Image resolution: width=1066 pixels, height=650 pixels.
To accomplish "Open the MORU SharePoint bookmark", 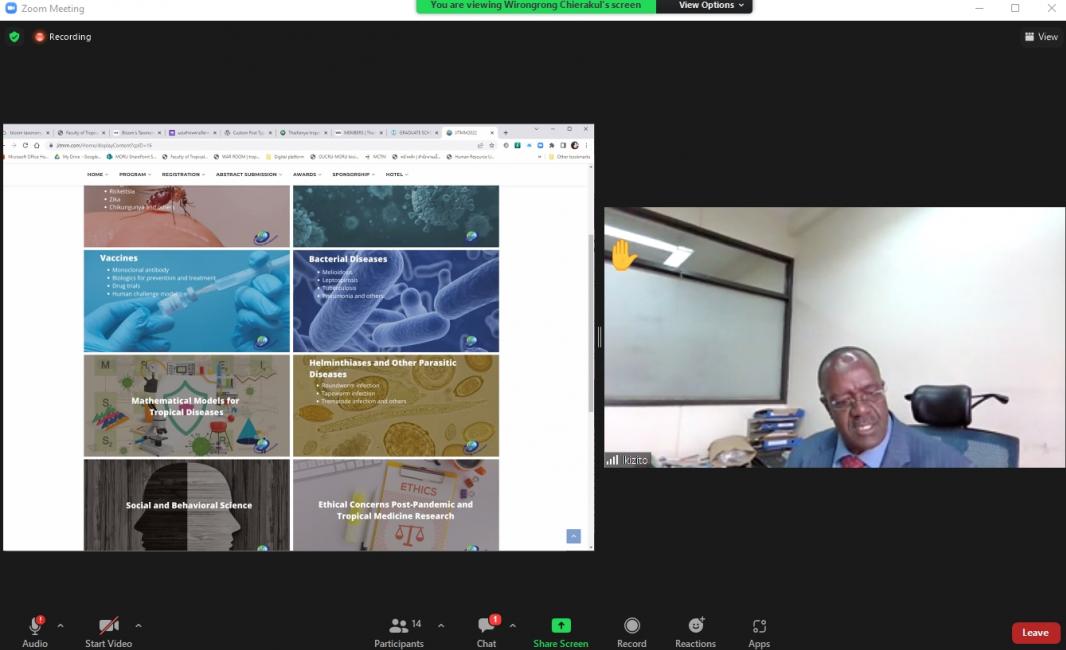I will 132,156.
